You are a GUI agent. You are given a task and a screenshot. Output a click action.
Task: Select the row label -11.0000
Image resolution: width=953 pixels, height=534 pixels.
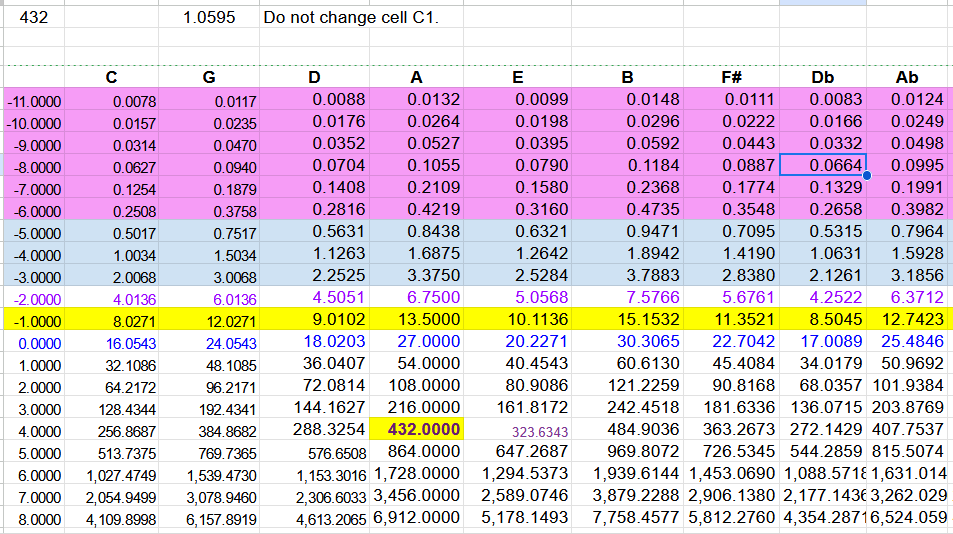(x=33, y=101)
